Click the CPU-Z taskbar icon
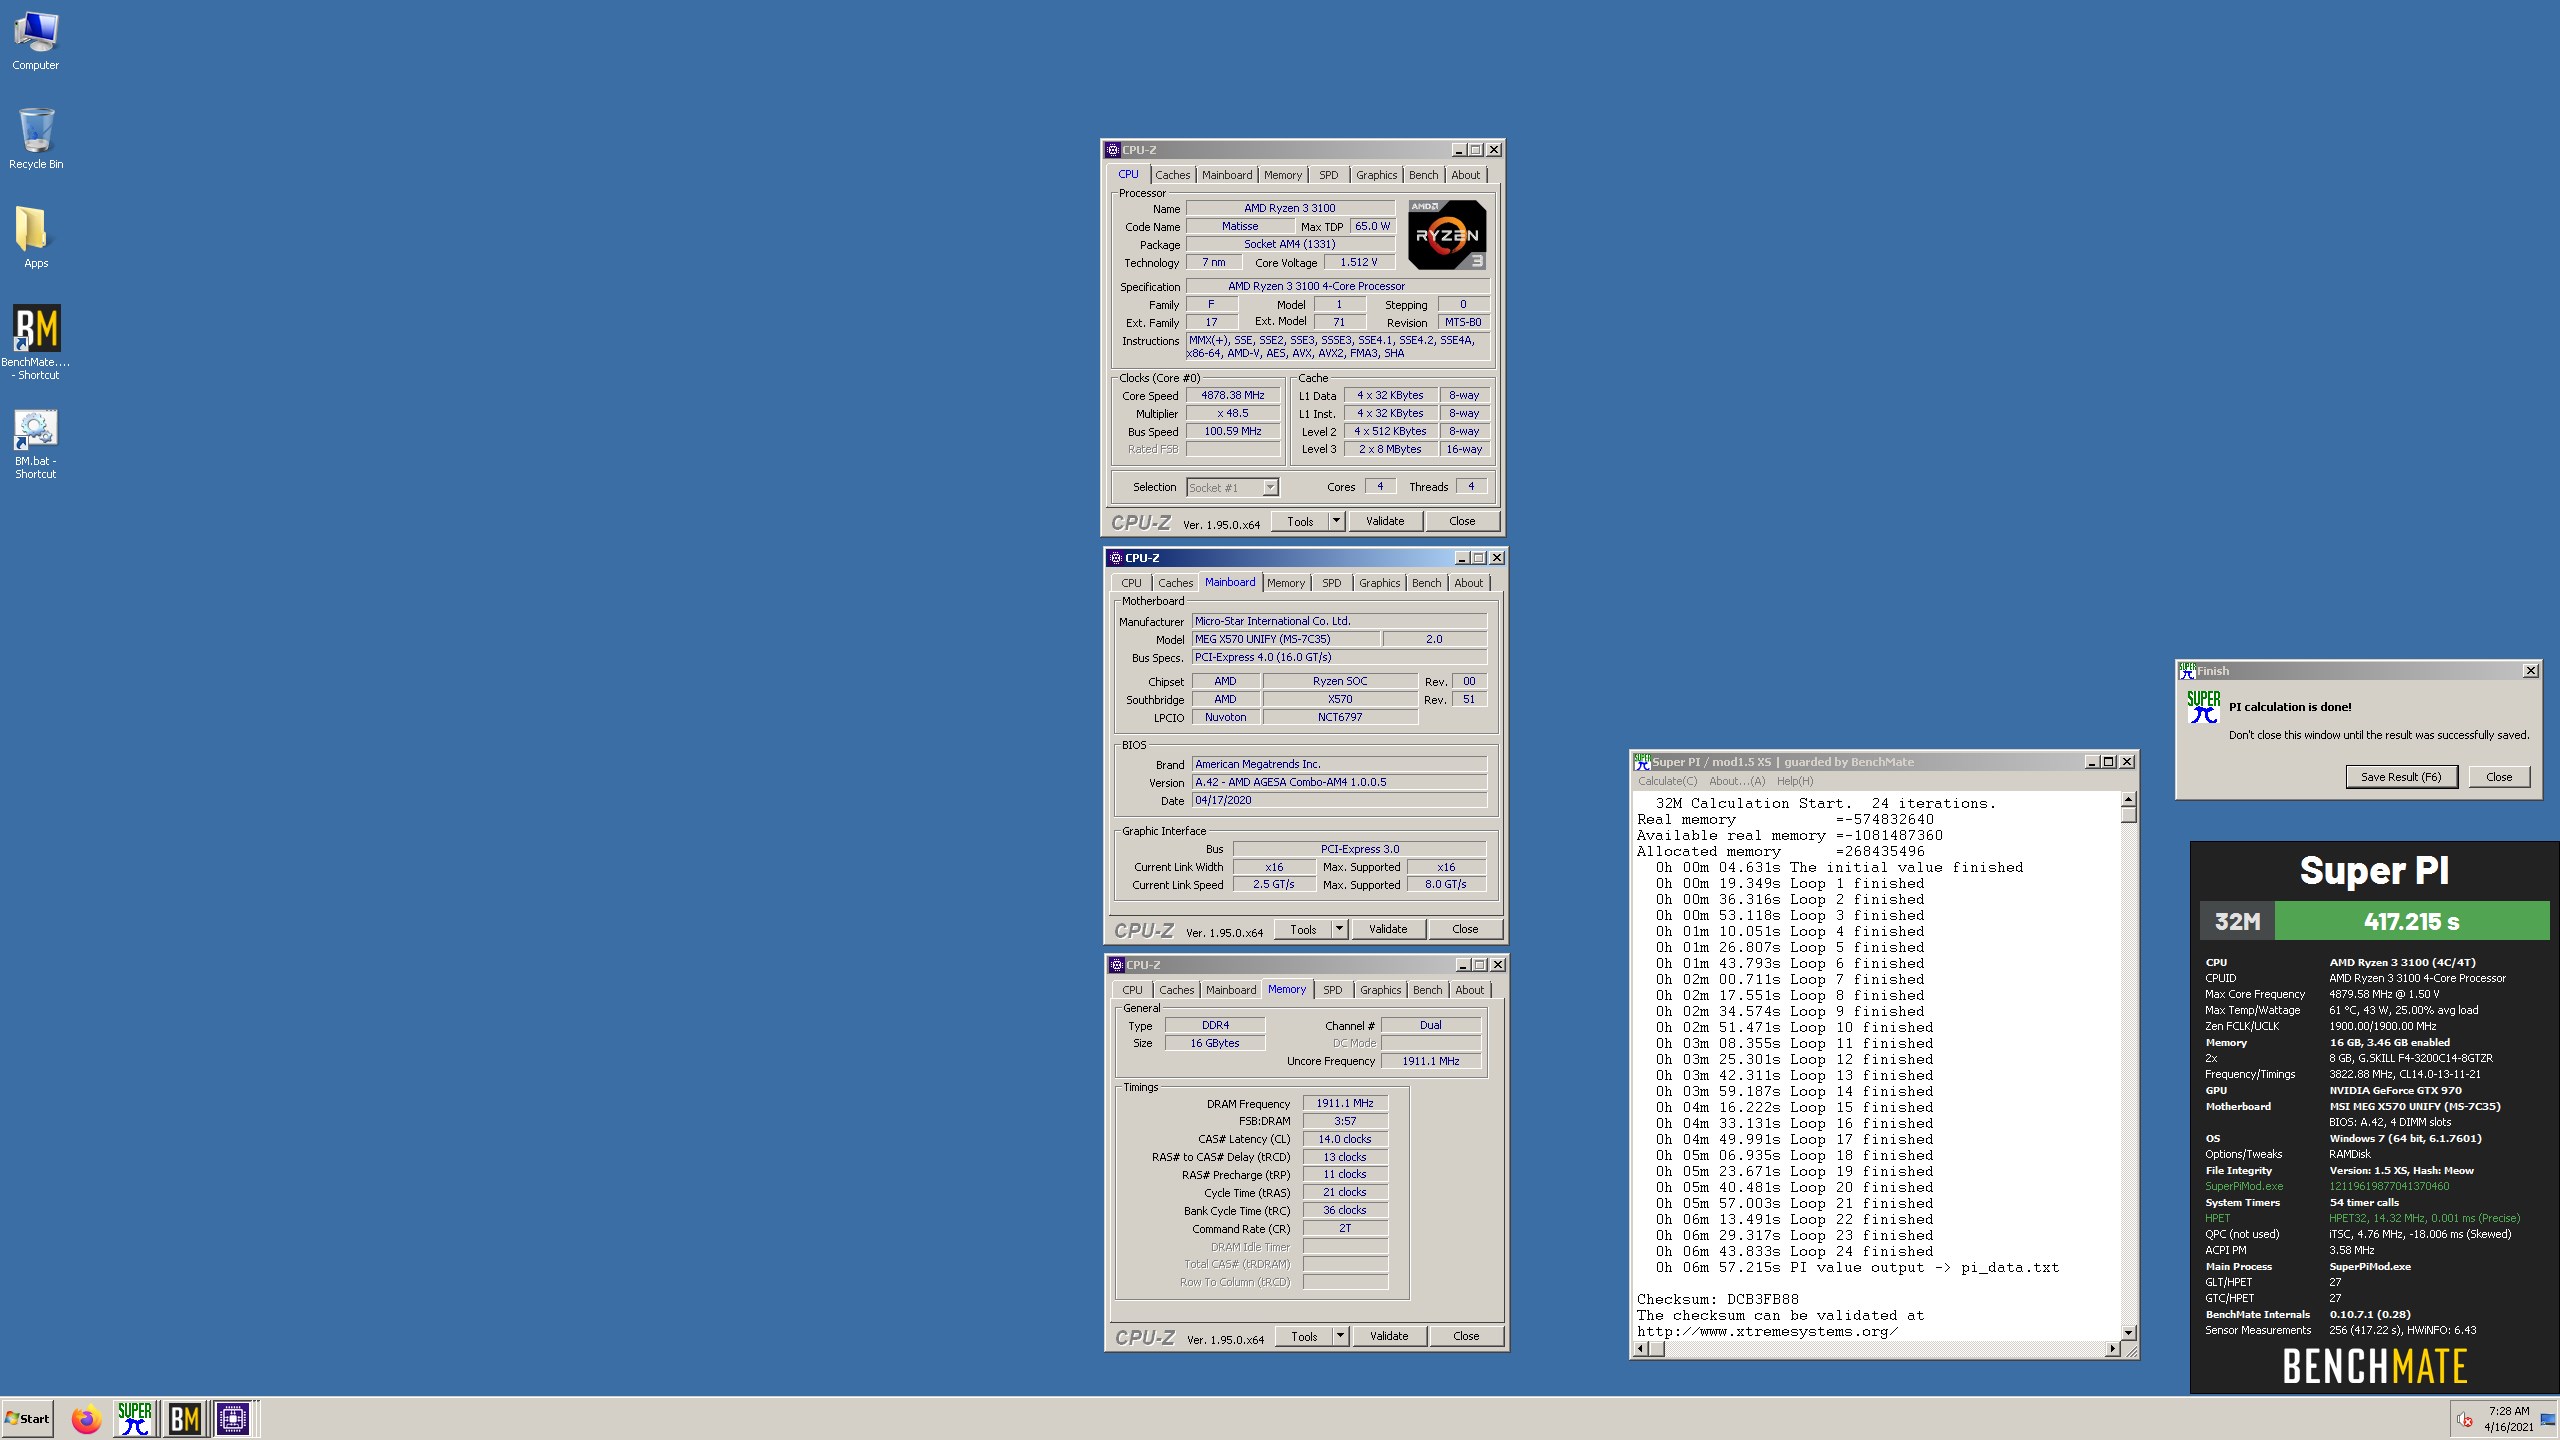This screenshot has height=1440, width=2560. pyautogui.click(x=233, y=1419)
